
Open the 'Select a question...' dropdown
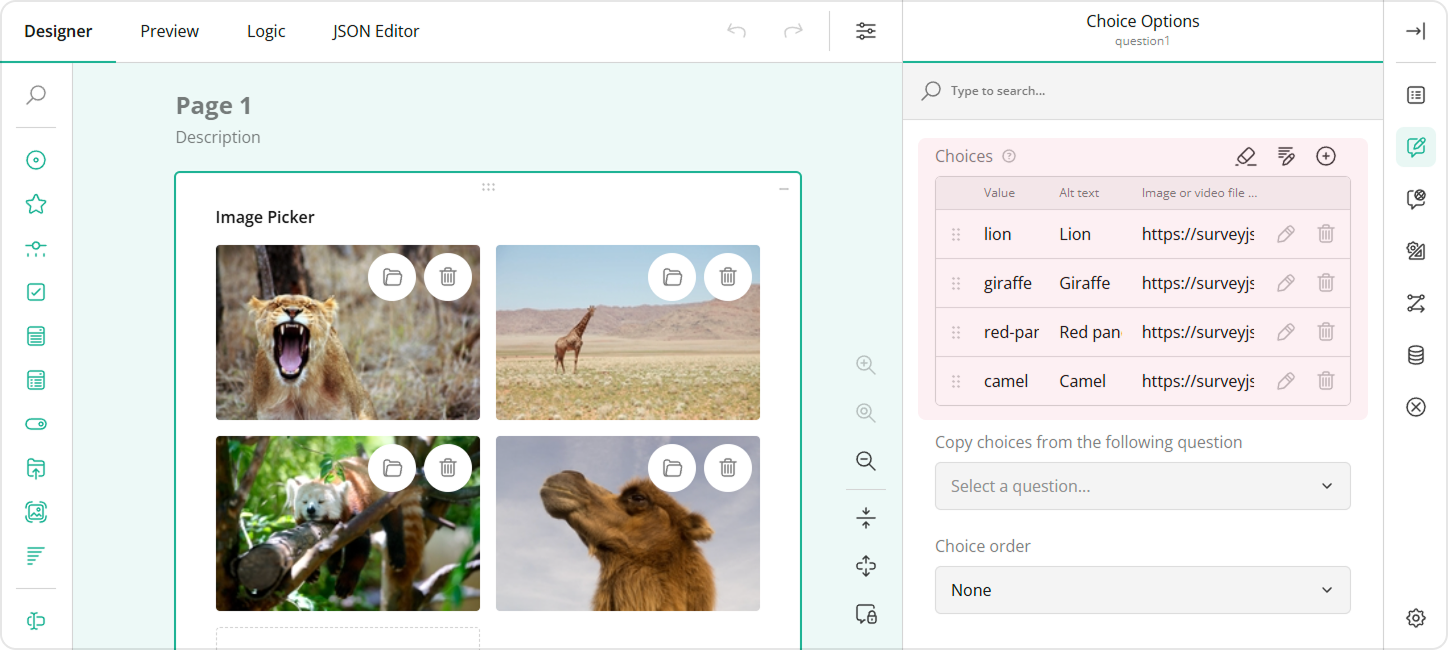click(x=1142, y=486)
